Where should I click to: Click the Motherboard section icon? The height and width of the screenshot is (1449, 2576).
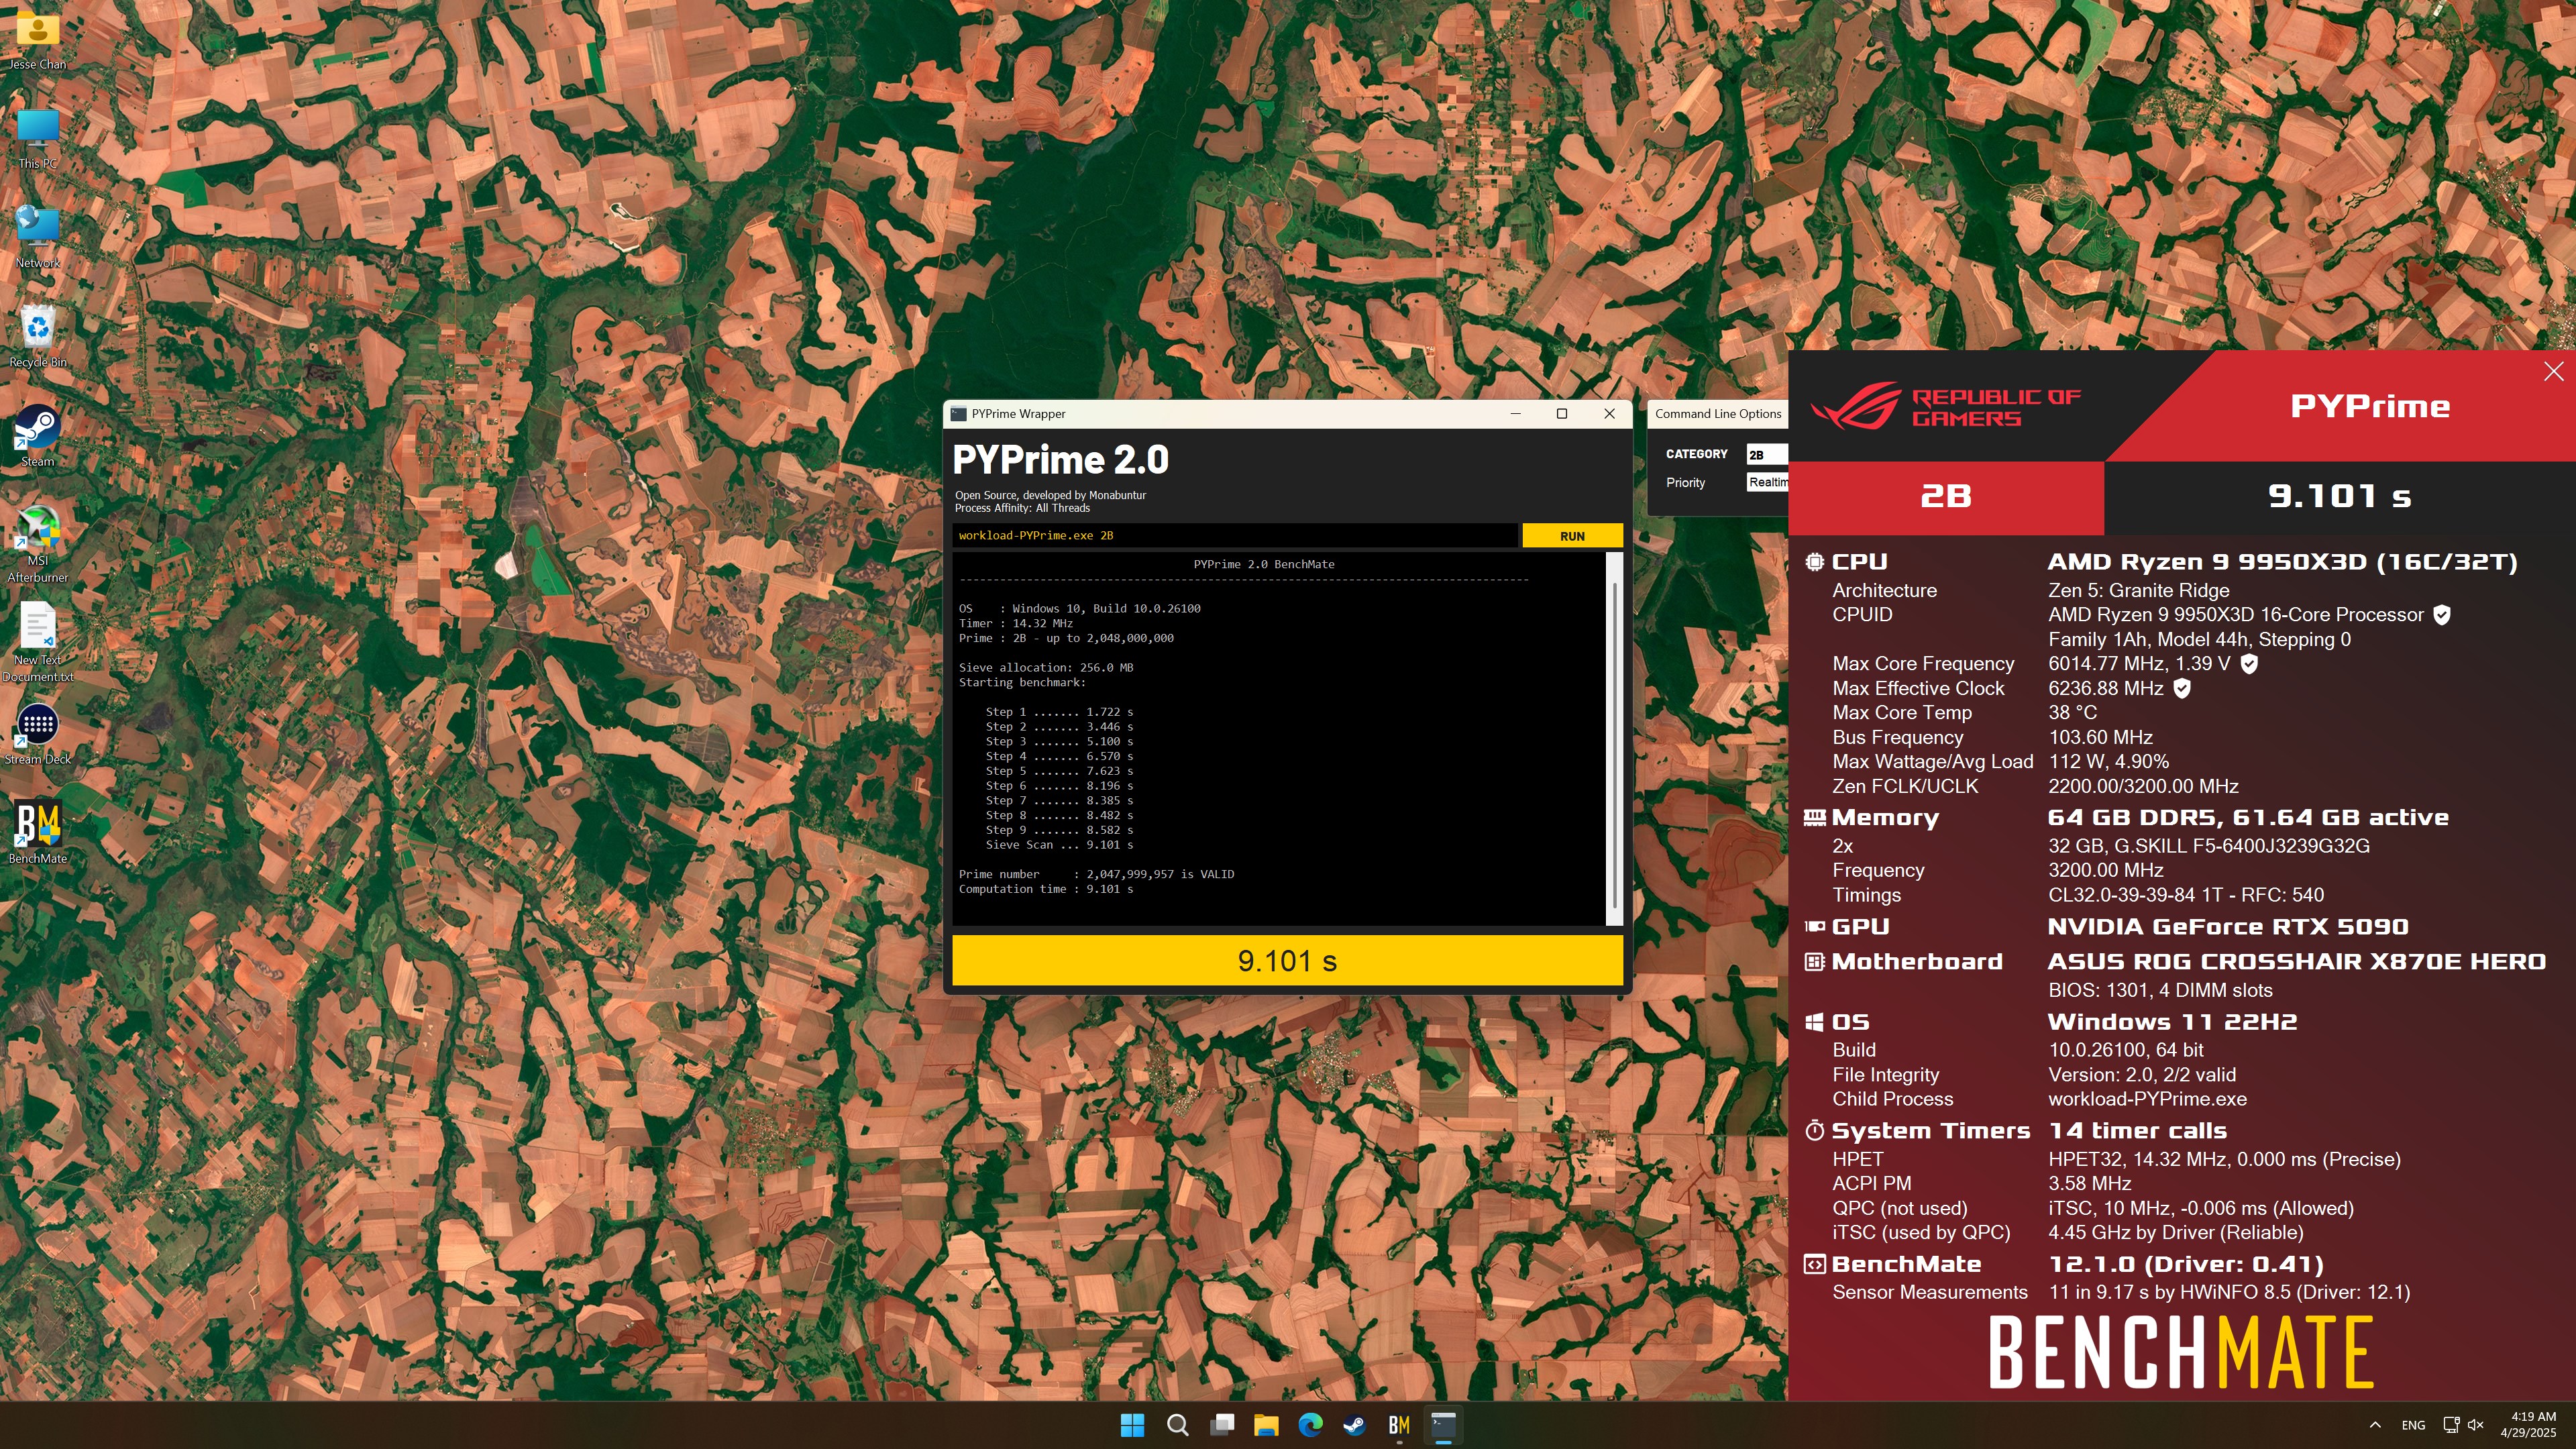(x=1814, y=962)
